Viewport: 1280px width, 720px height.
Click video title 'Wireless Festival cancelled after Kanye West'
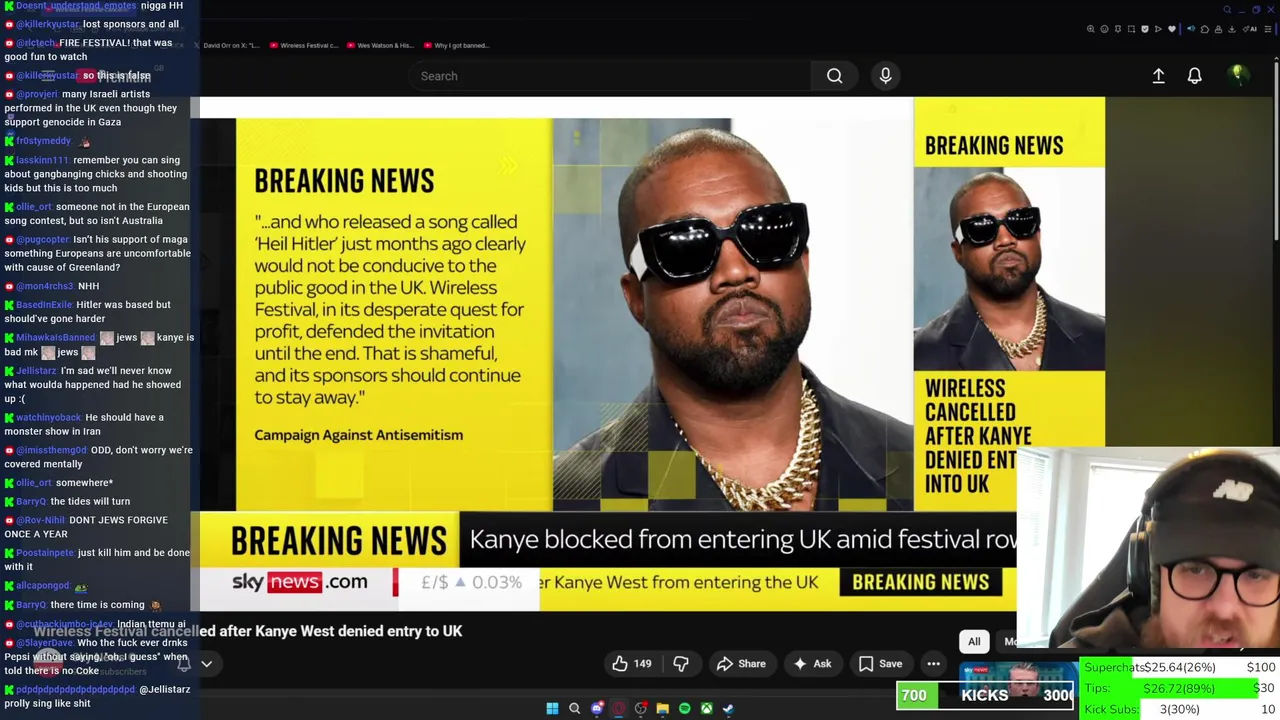point(248,631)
